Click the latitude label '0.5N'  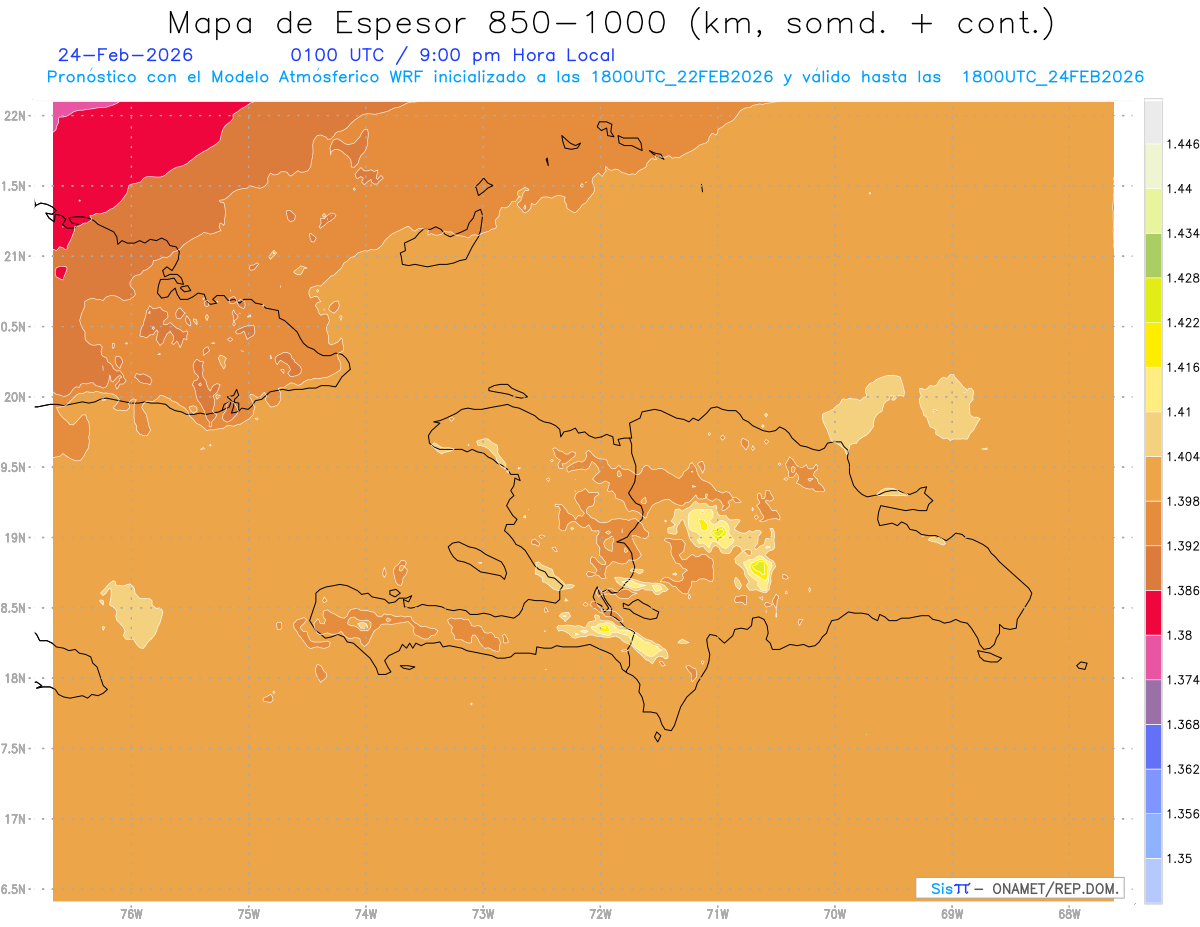(15, 327)
